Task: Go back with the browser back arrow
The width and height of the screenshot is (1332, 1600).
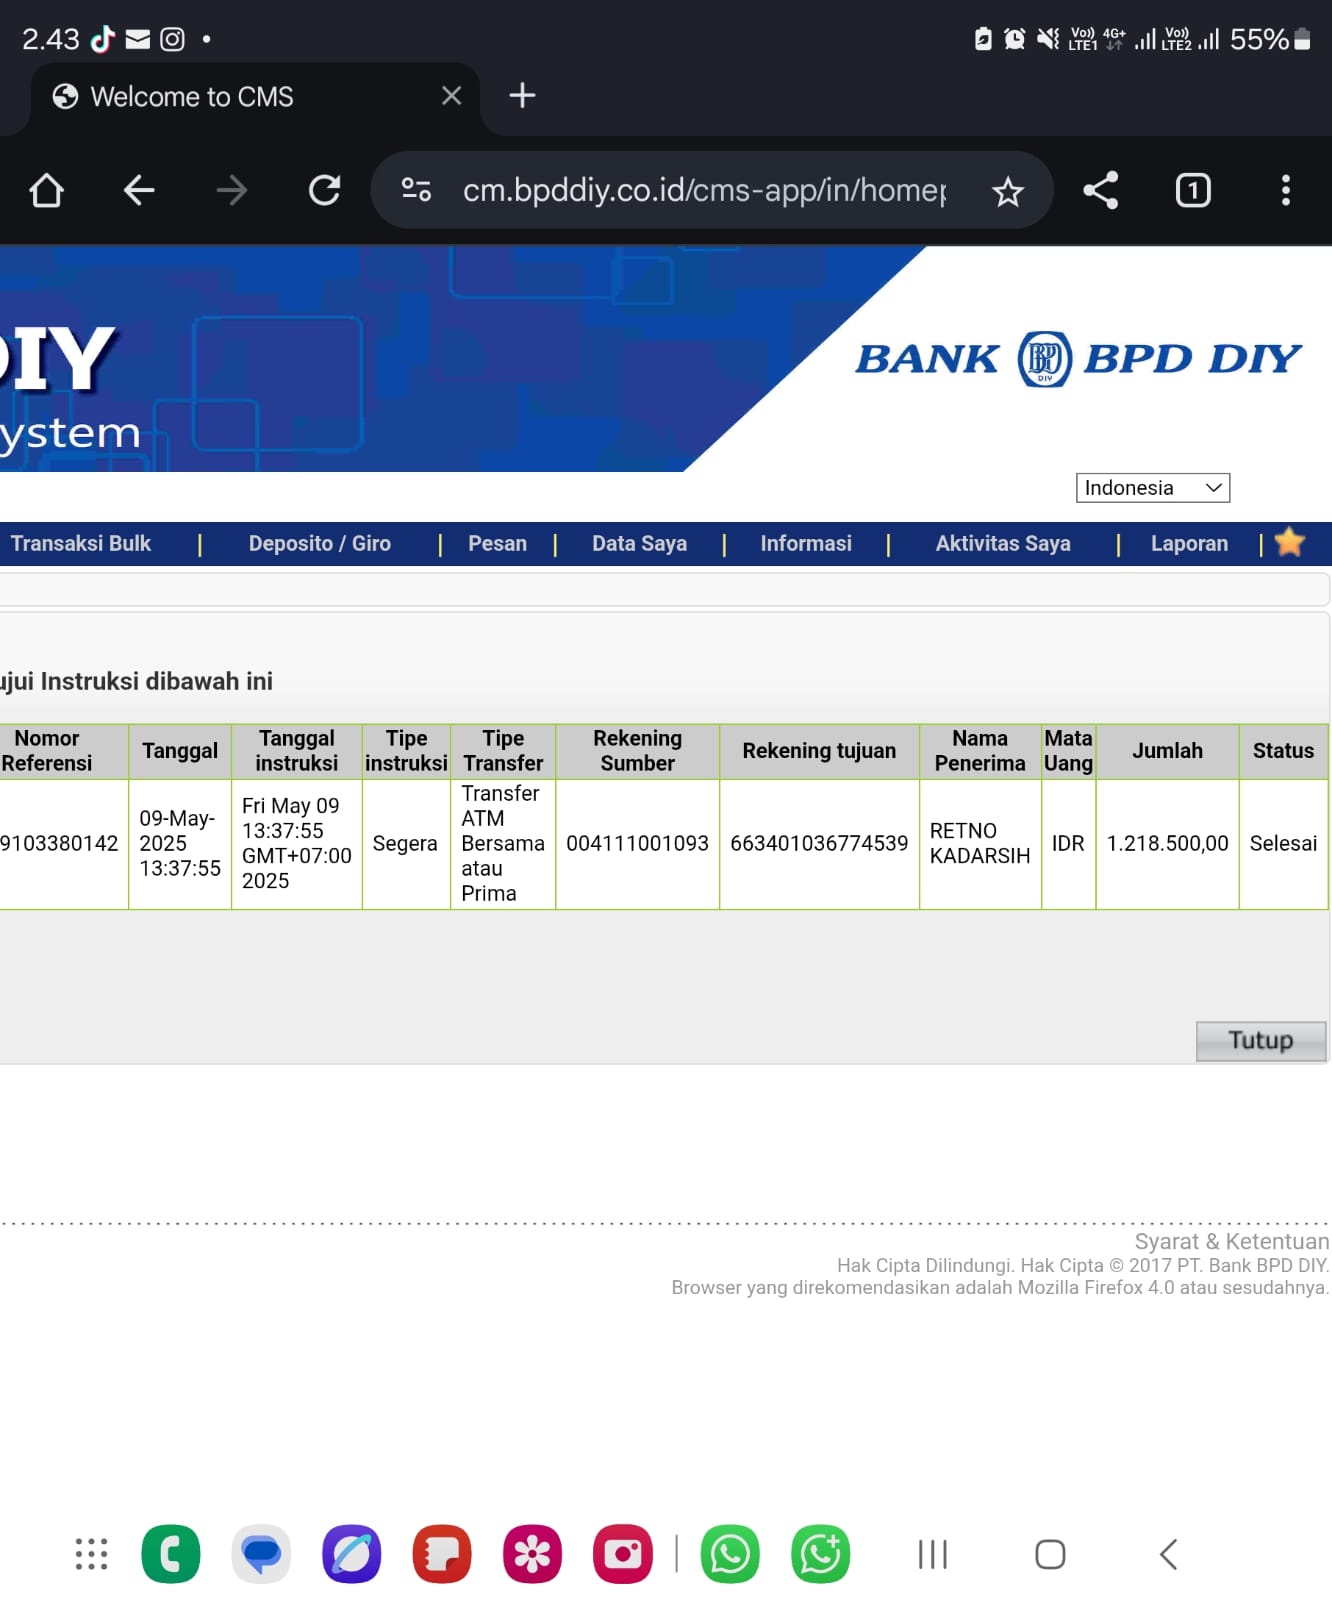Action: tap(139, 190)
